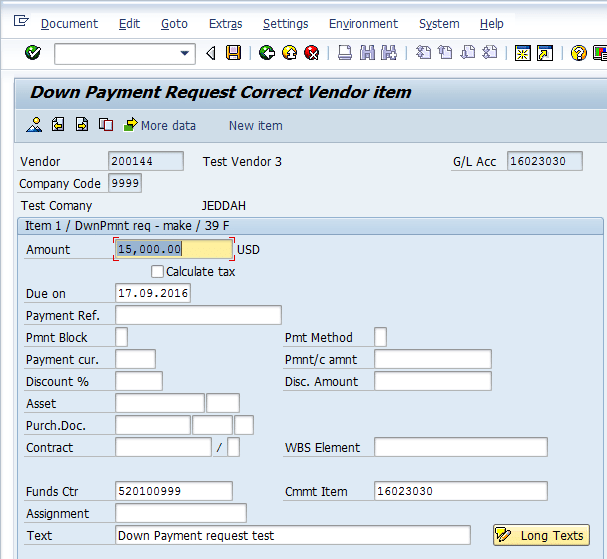Click the Company Code field 9999
Screen dimensions: 607x559
[125, 183]
